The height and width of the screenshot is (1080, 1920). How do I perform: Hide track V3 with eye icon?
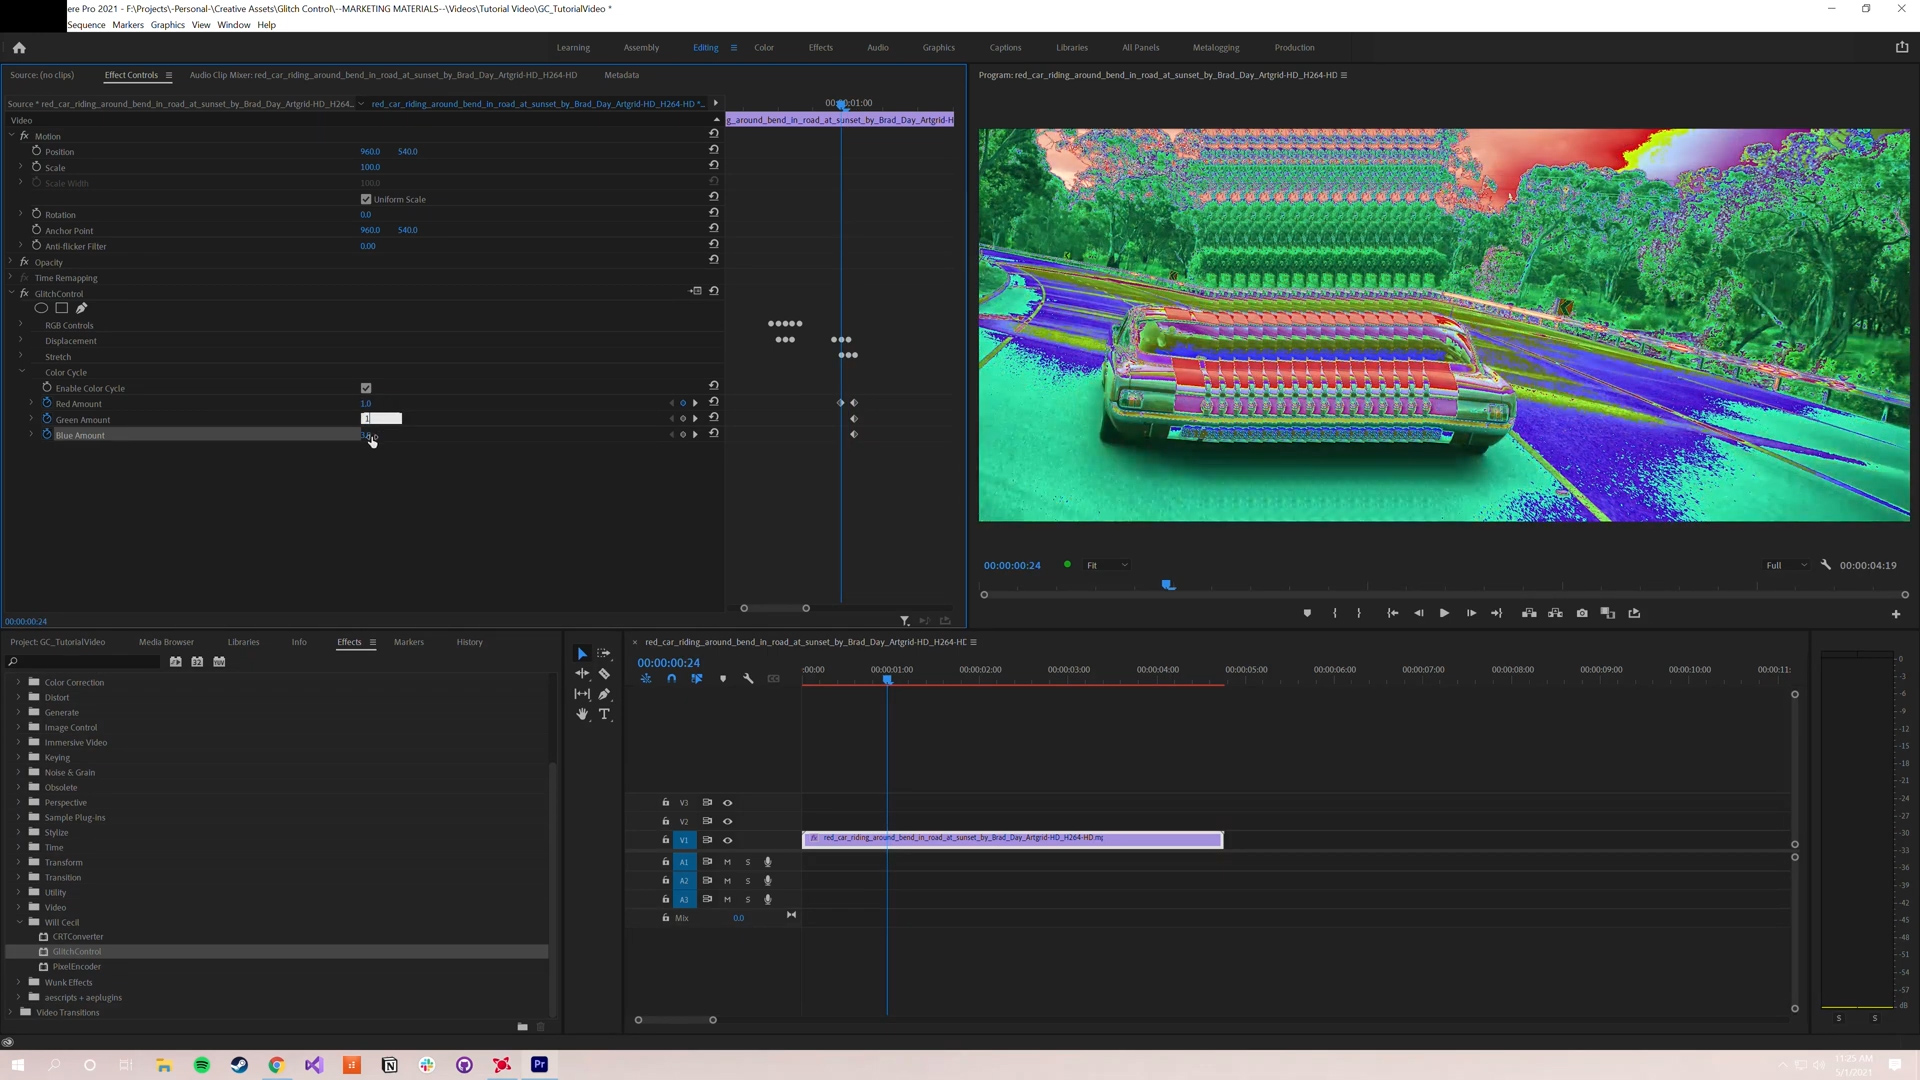[728, 803]
